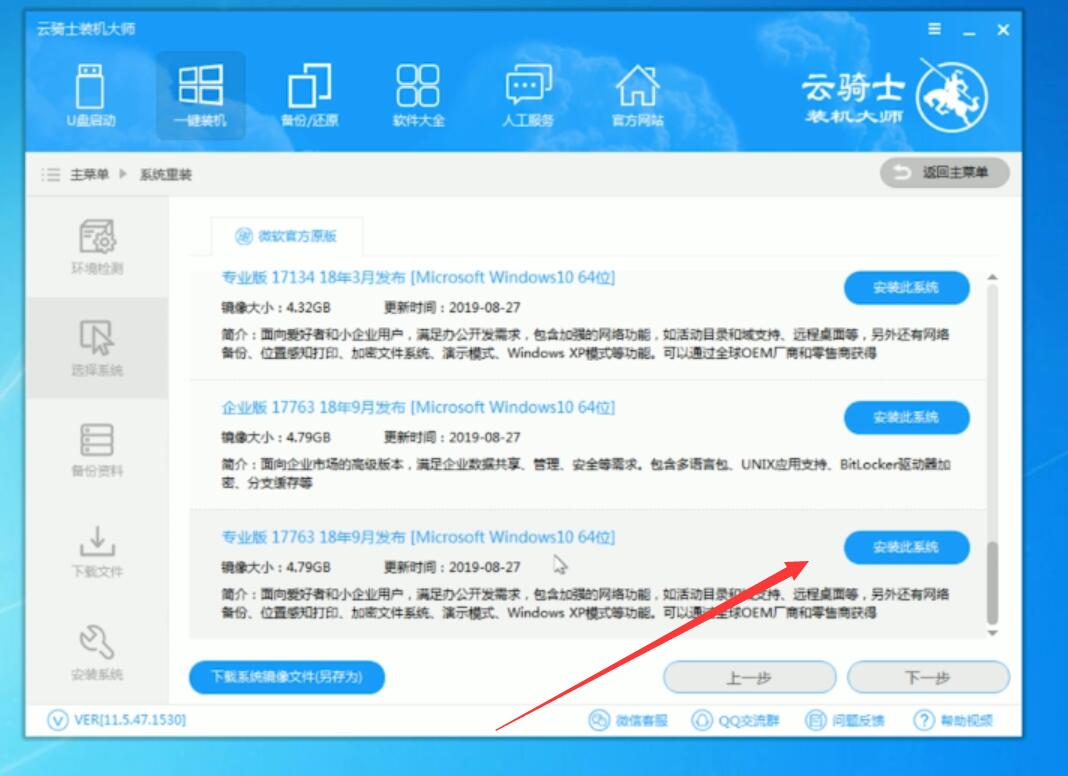Viewport: 1068px width, 776px height.
Task: Select the 选择系统 sidebar step
Action: [97, 347]
